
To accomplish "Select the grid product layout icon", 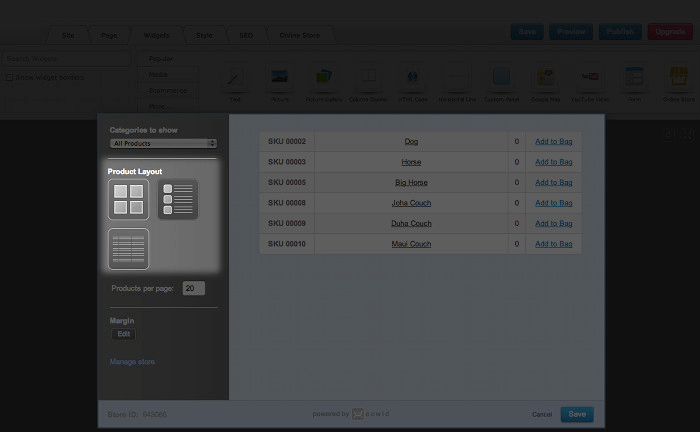I will 128,199.
